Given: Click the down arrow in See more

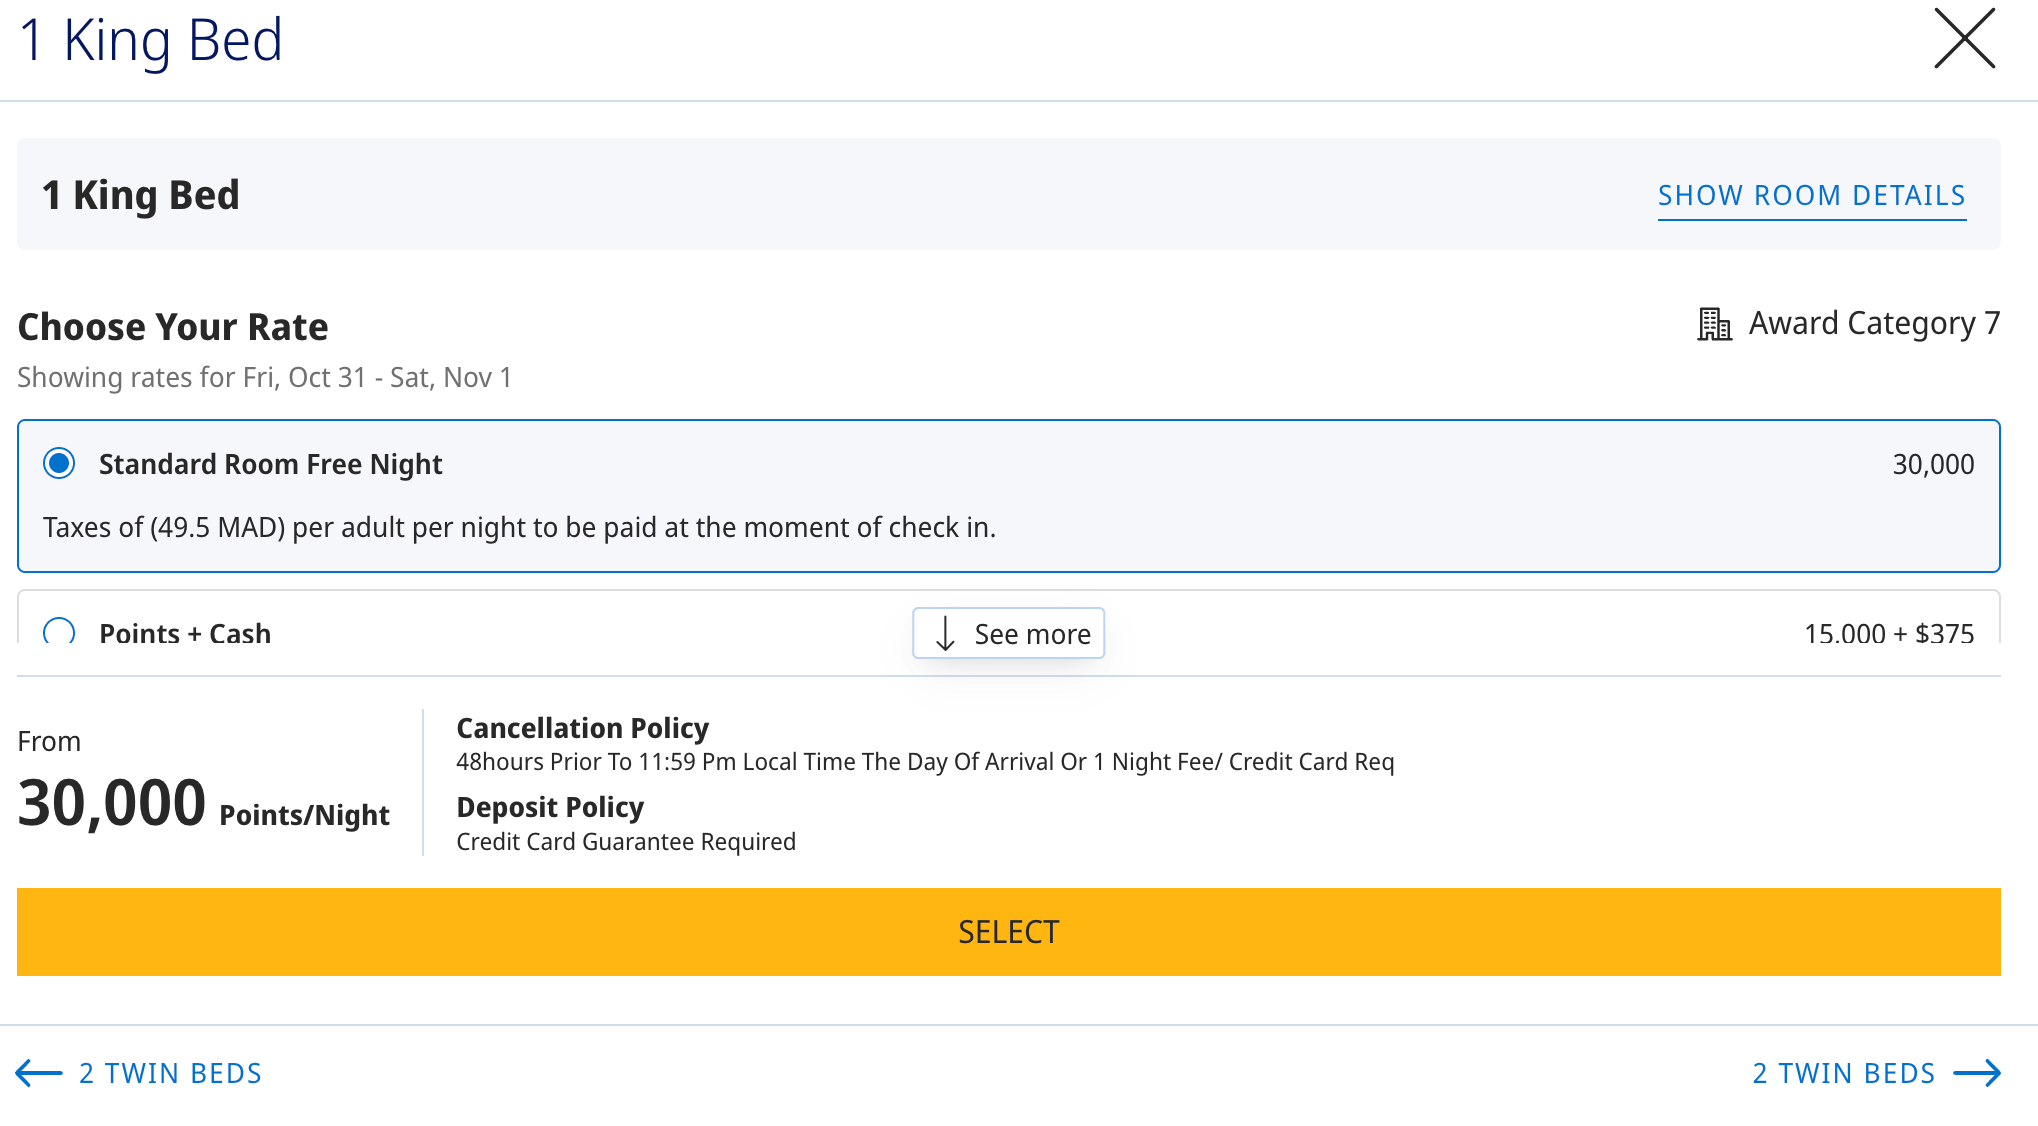Looking at the screenshot, I should click(945, 634).
